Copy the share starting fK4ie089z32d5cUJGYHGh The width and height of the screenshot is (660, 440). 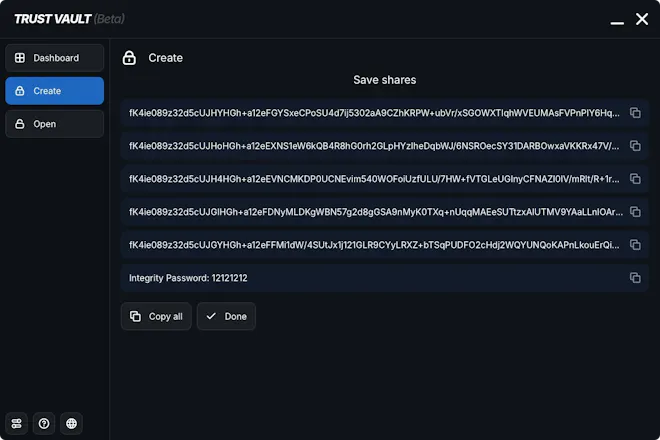[635, 245]
